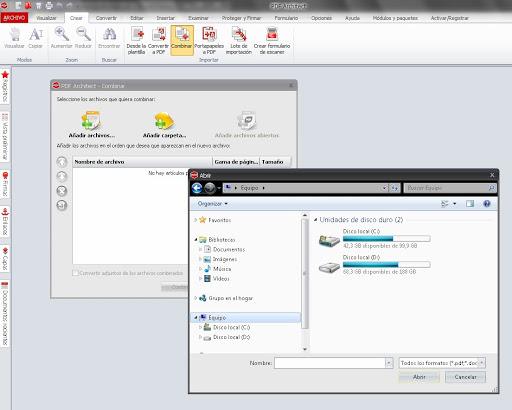The image size is (512, 410).
Task: Open the Disco local (C:) drive icon
Action: pyautogui.click(x=329, y=240)
